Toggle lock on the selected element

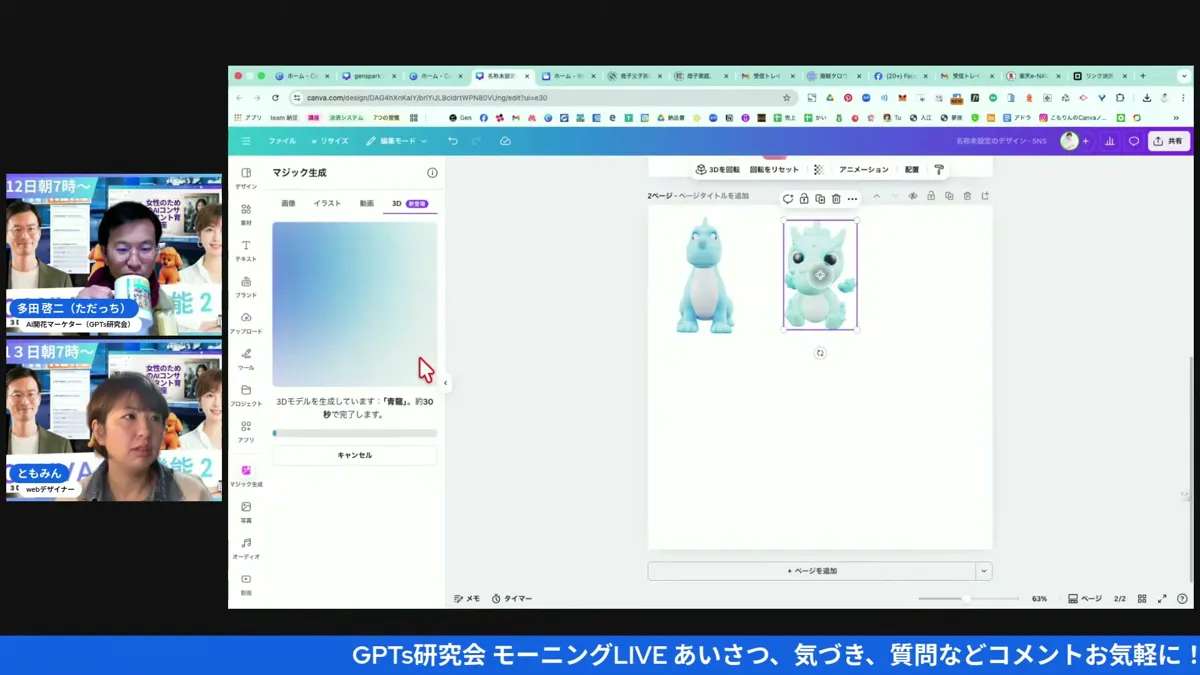tap(804, 199)
